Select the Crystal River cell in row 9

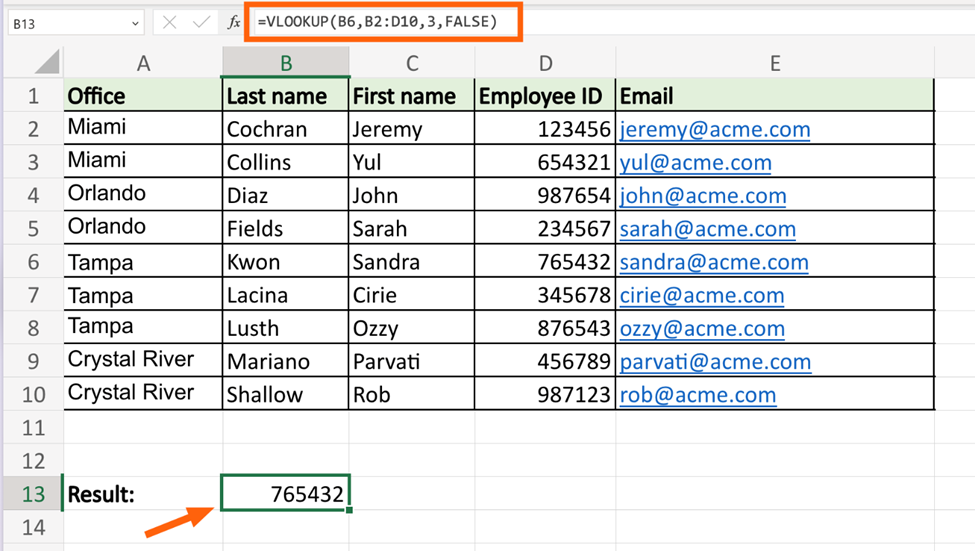[x=143, y=360]
